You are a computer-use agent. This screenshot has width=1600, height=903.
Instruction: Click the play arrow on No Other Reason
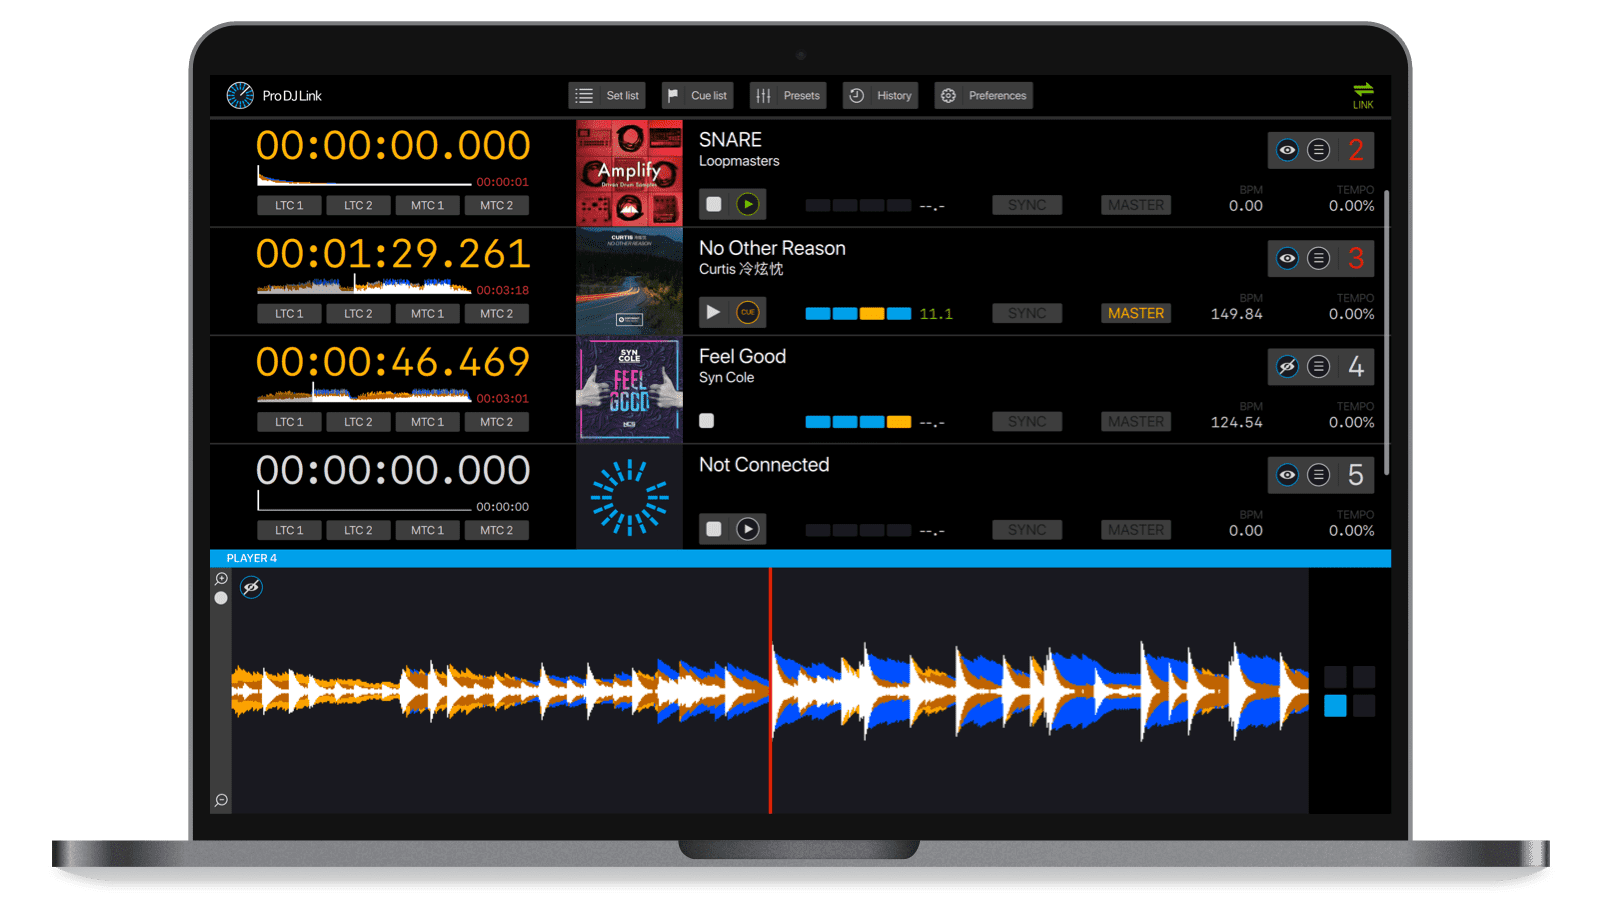tap(713, 313)
